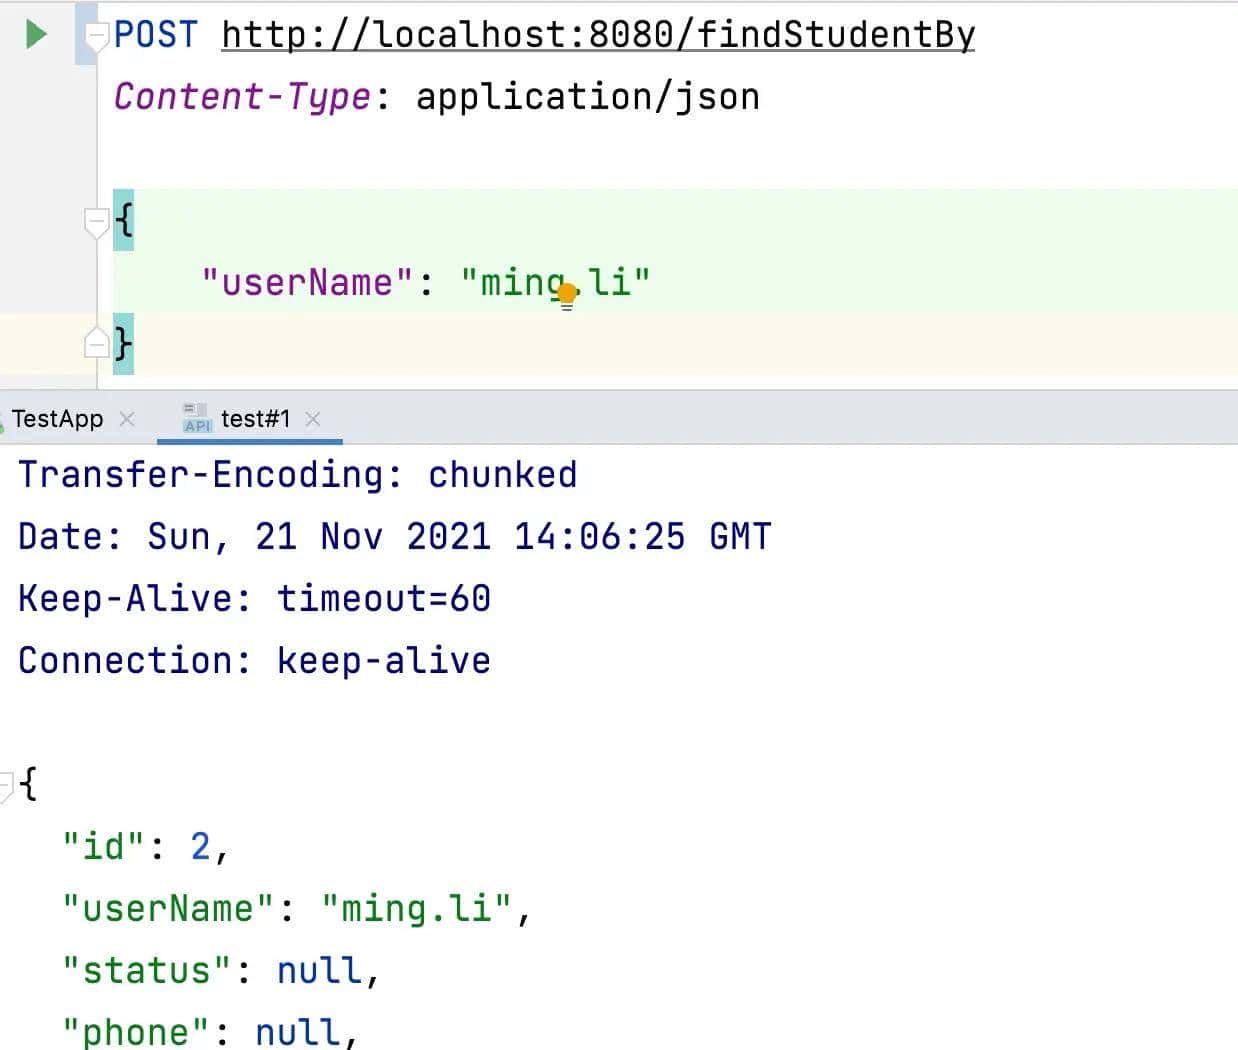The height and width of the screenshot is (1050, 1238).
Task: Collapse the response JSON fold marker
Action: (6, 785)
